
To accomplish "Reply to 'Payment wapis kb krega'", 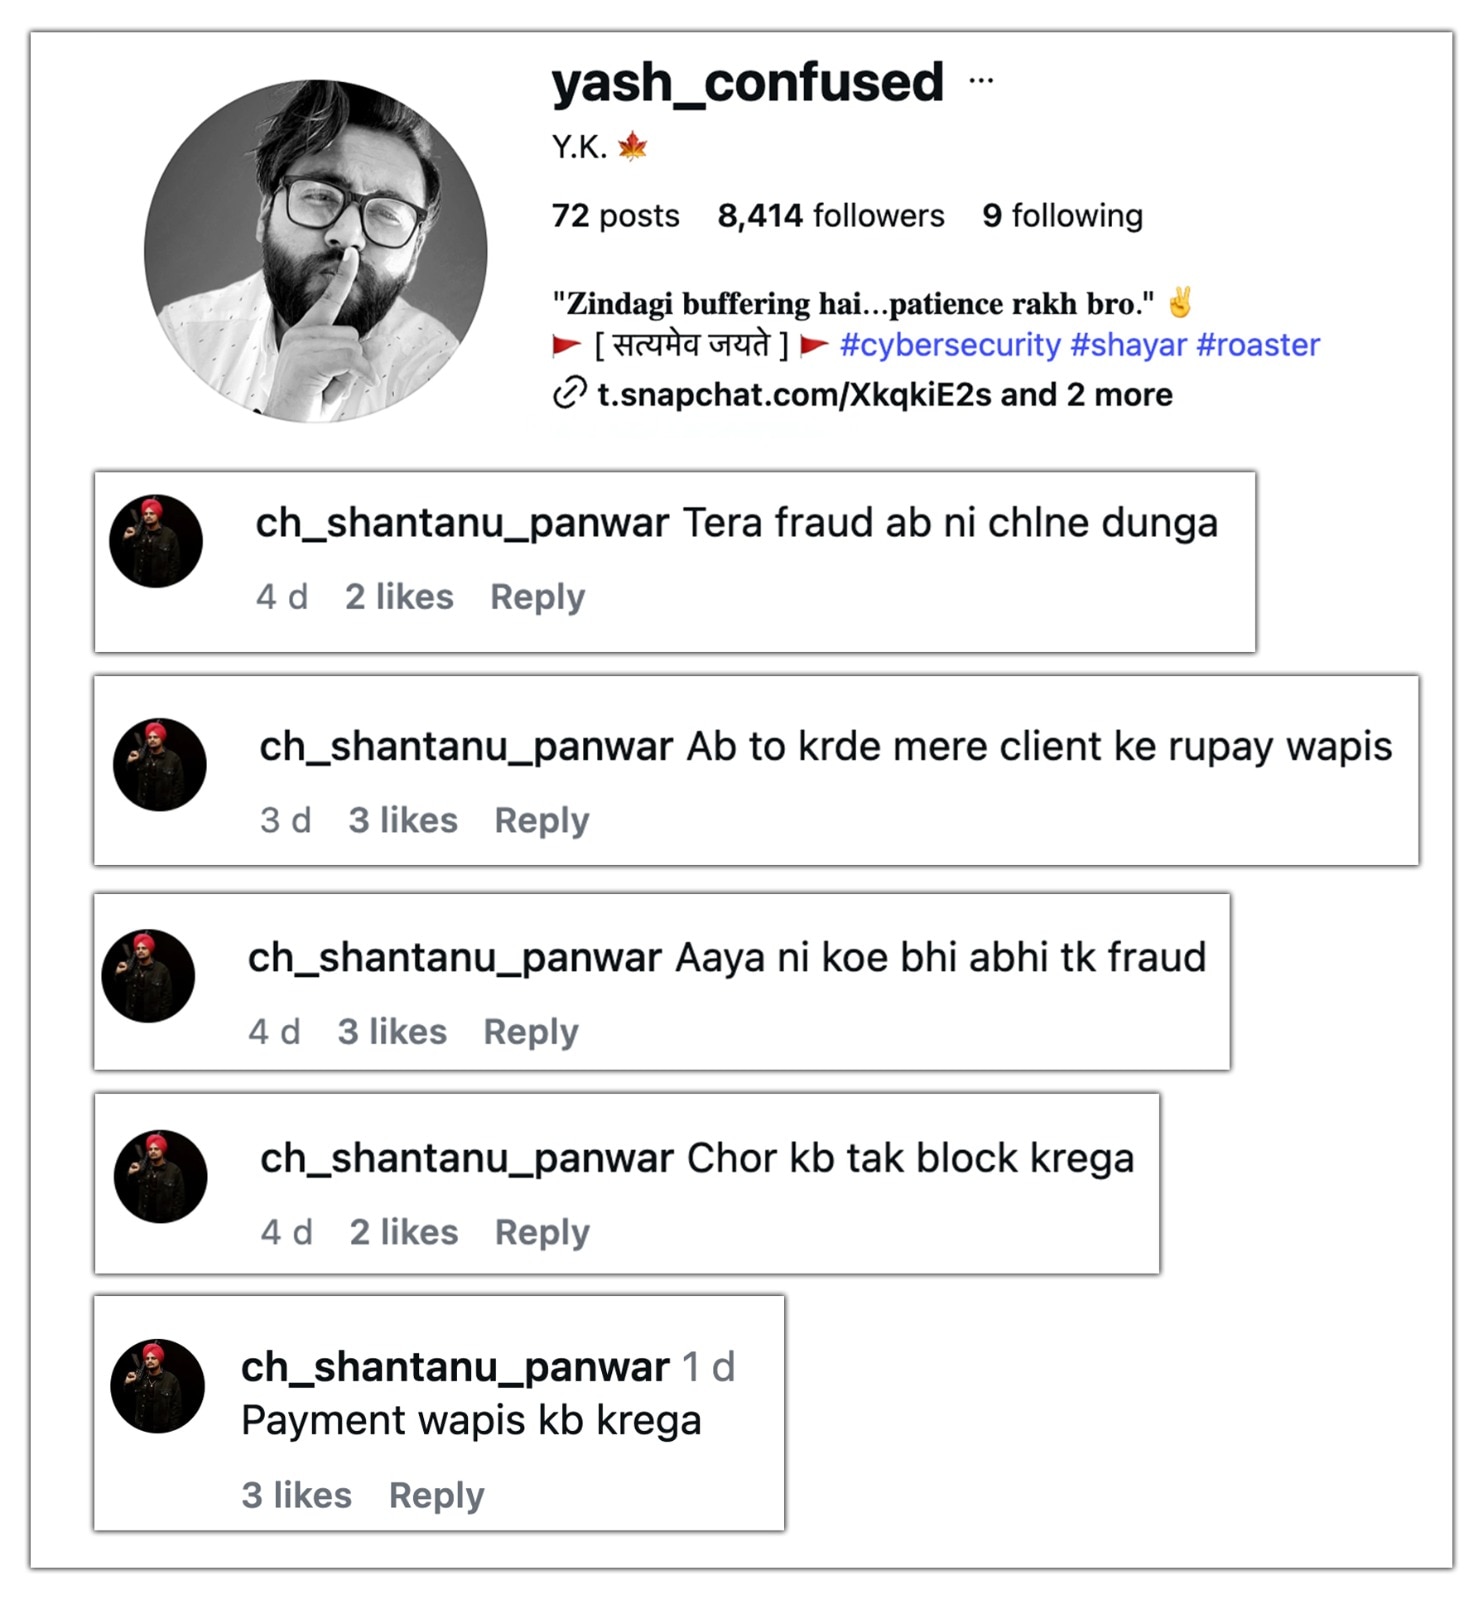I will pos(436,1494).
